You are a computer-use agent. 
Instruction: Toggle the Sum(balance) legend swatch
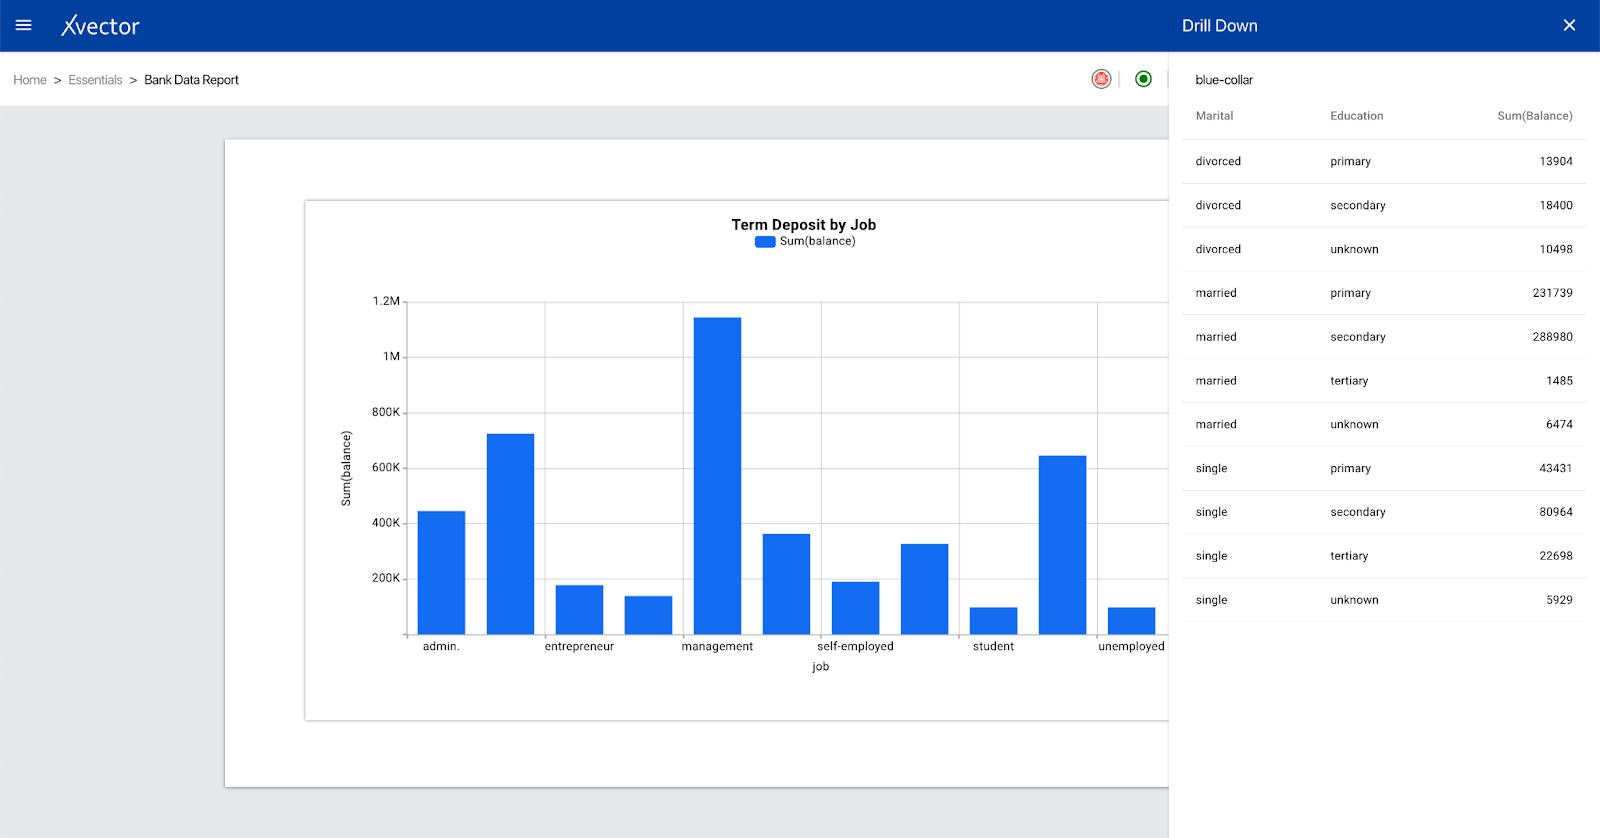pos(765,242)
